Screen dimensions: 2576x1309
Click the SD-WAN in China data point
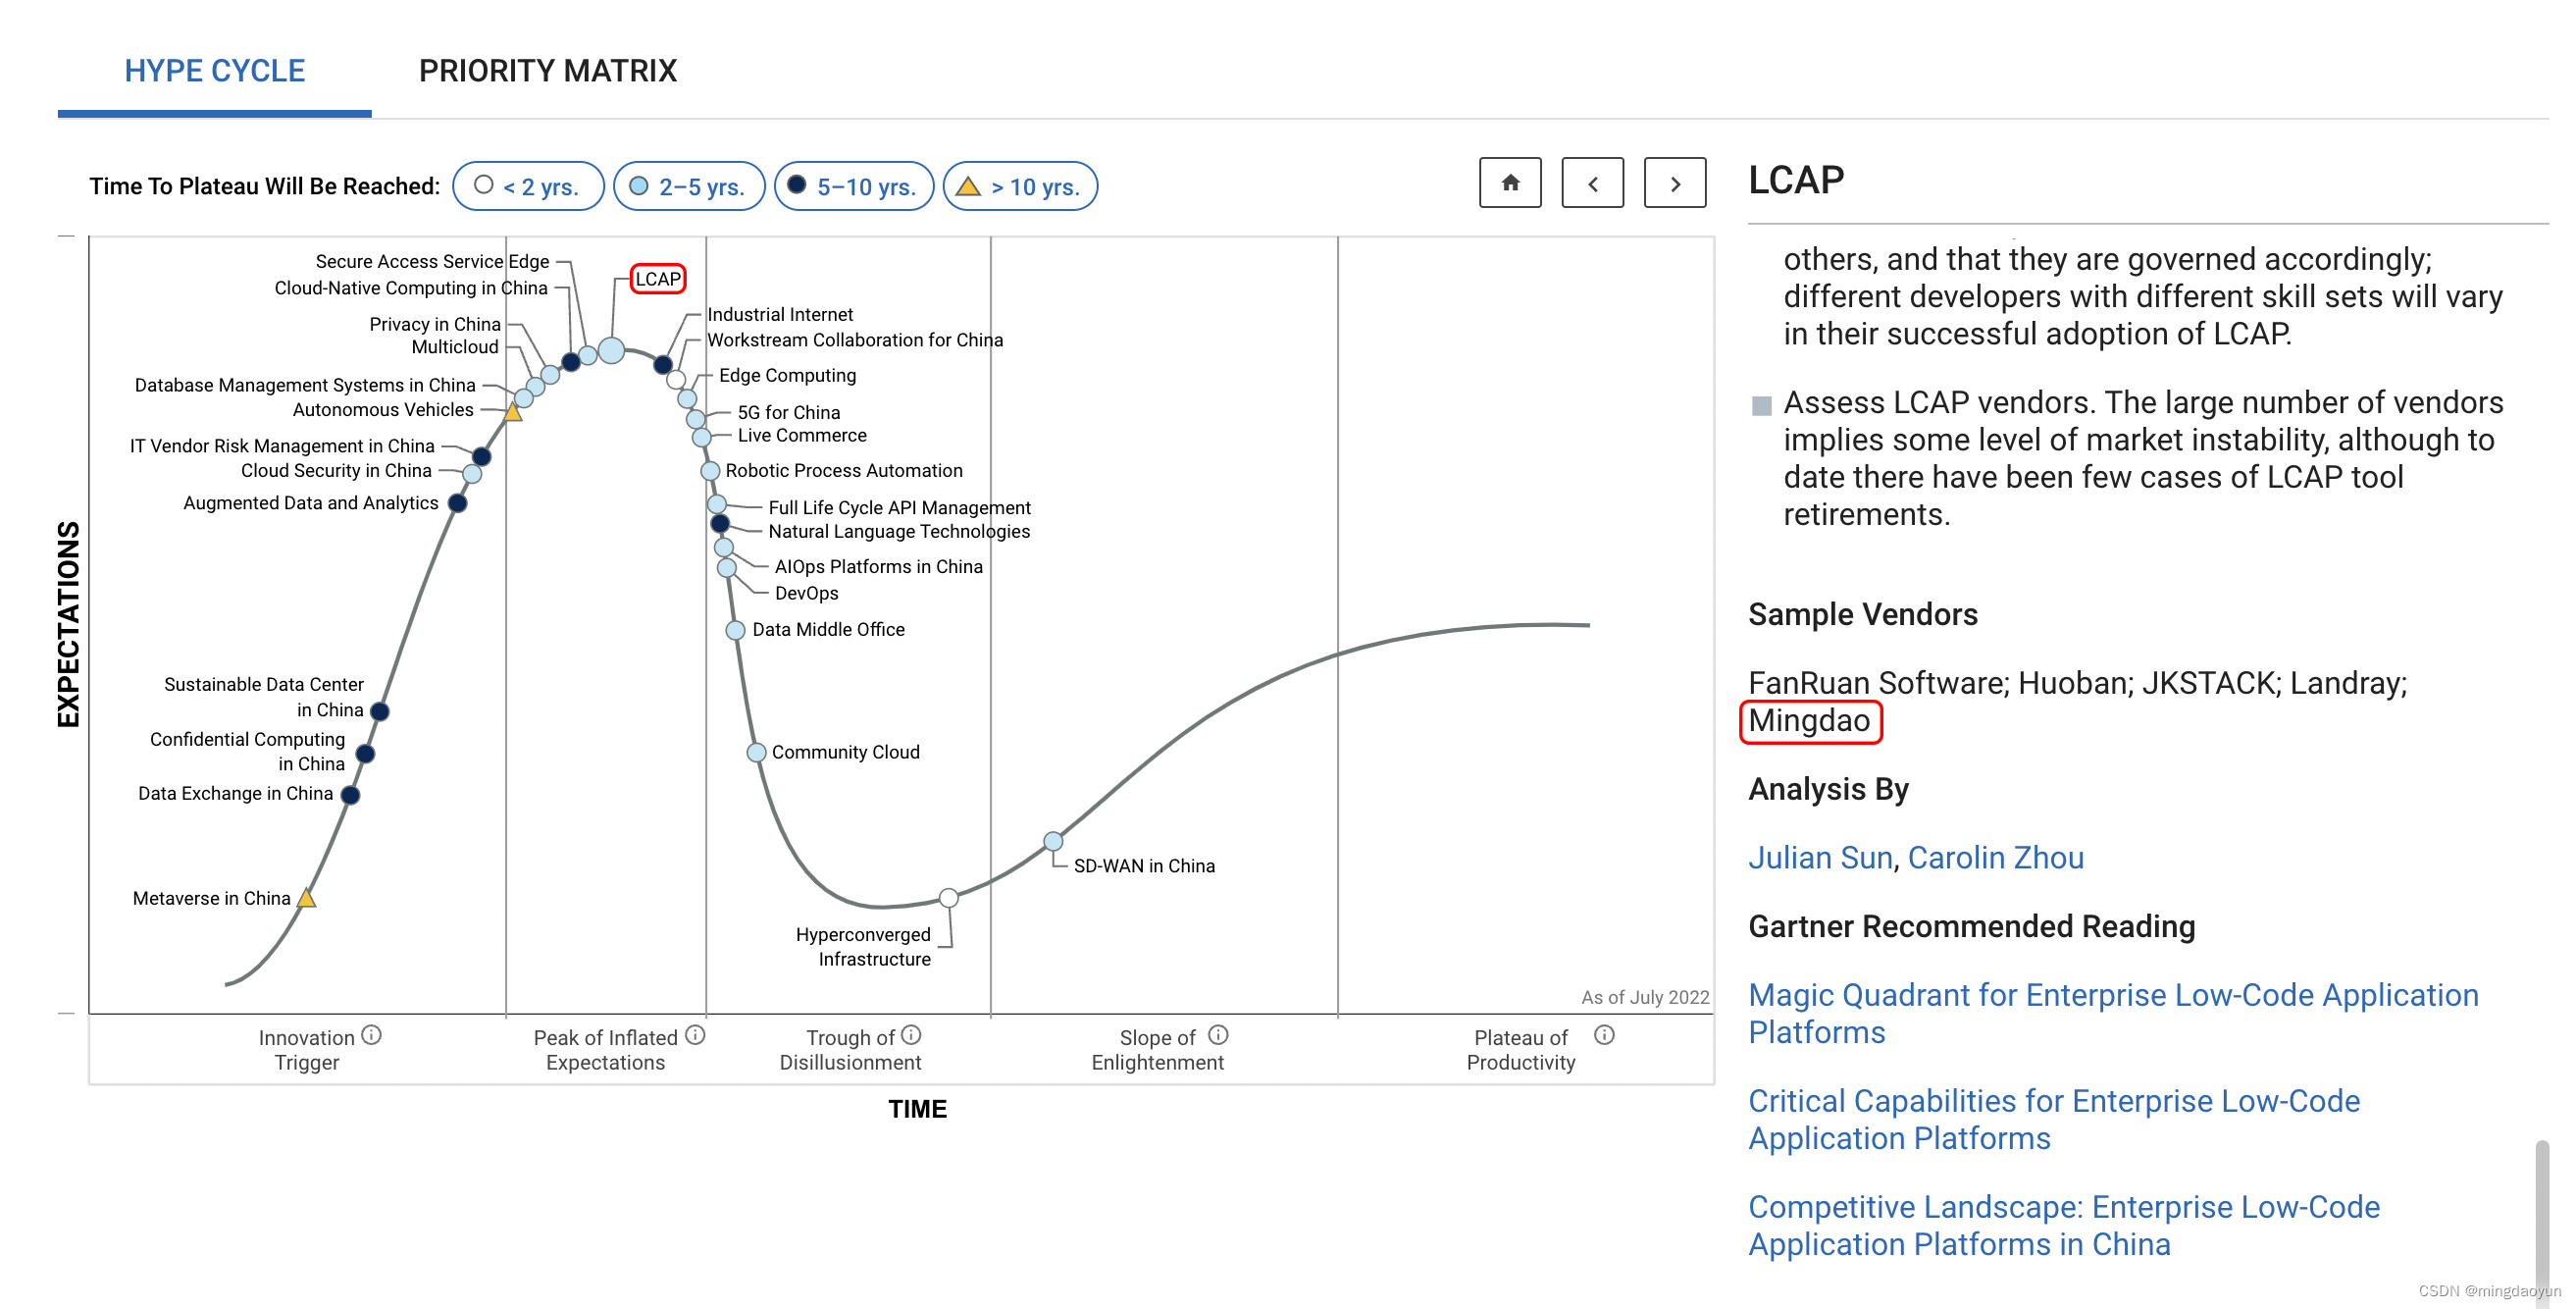pos(1053,841)
